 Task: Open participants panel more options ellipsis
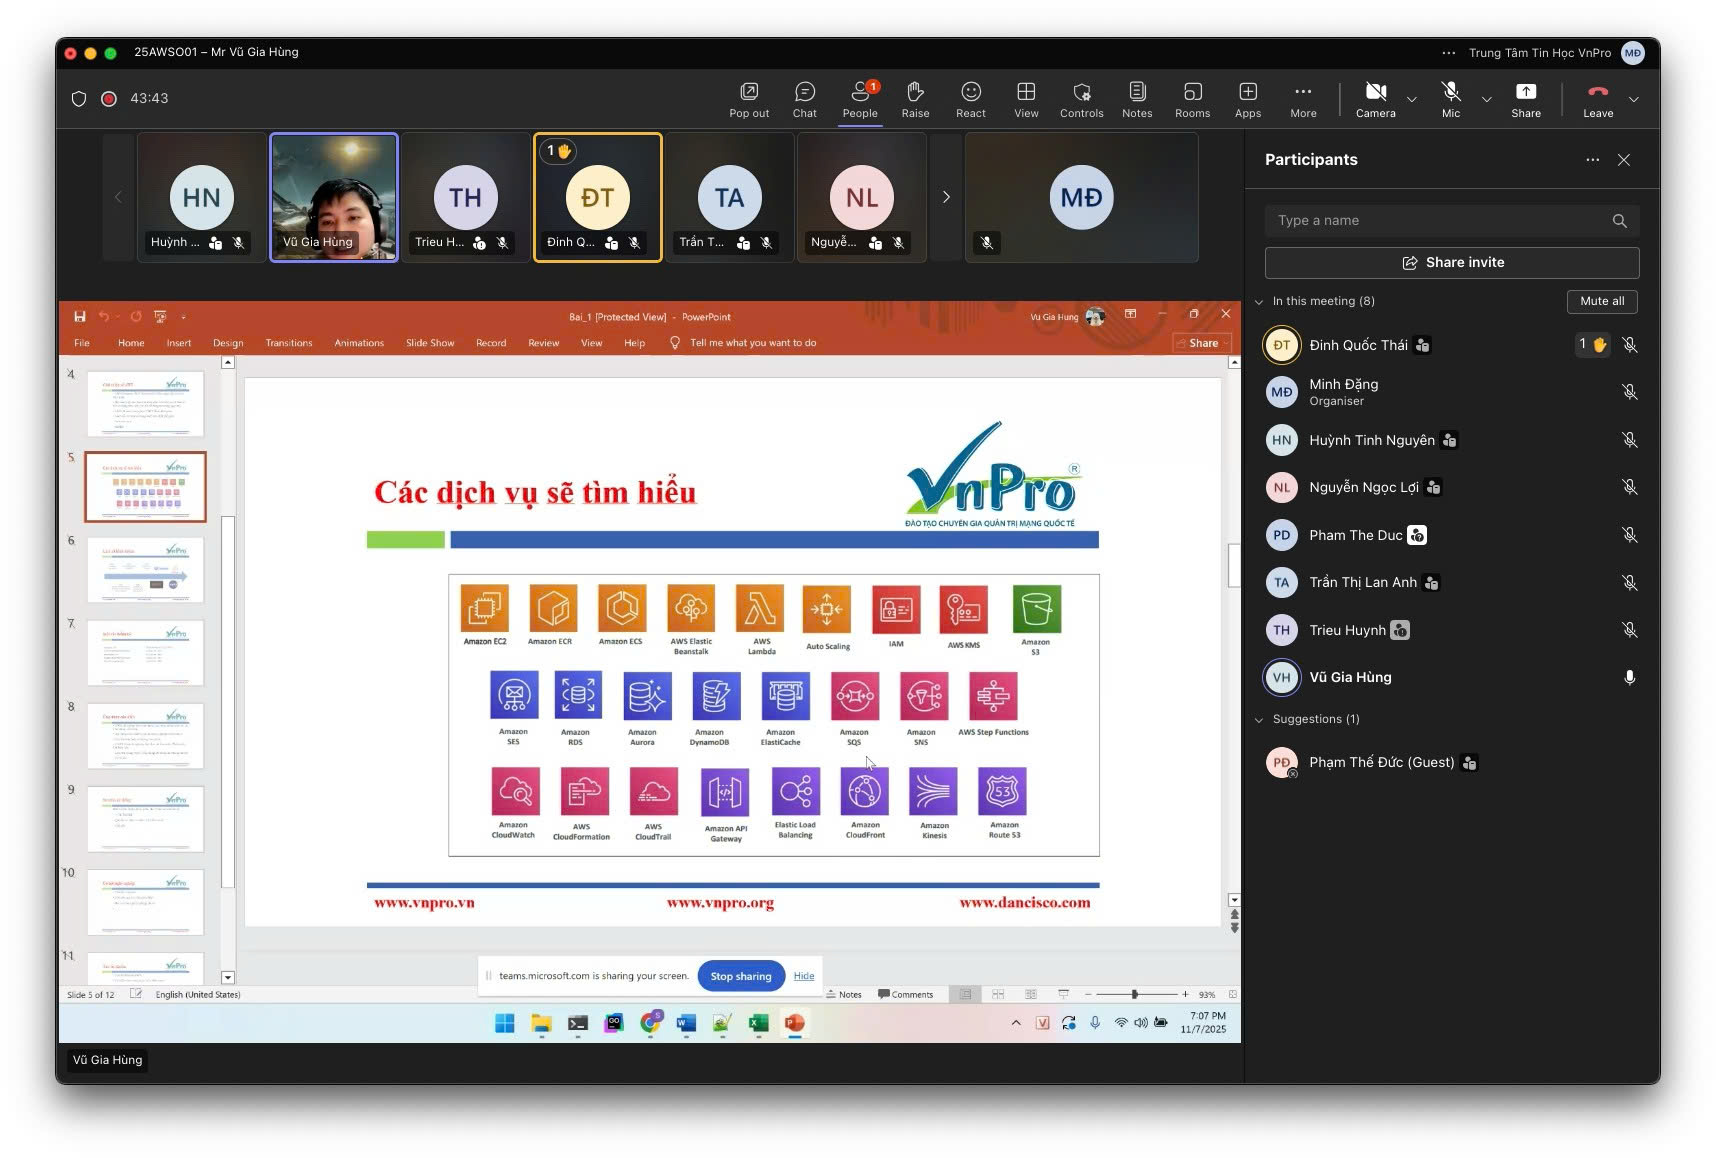1593,160
